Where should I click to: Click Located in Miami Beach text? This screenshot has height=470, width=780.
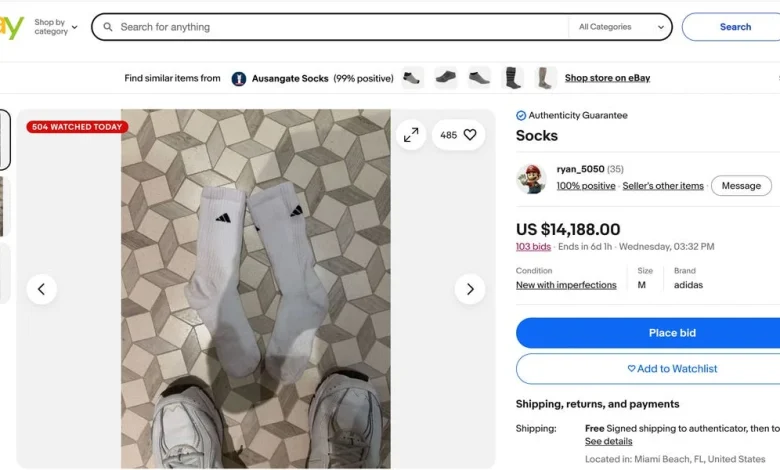(675, 459)
